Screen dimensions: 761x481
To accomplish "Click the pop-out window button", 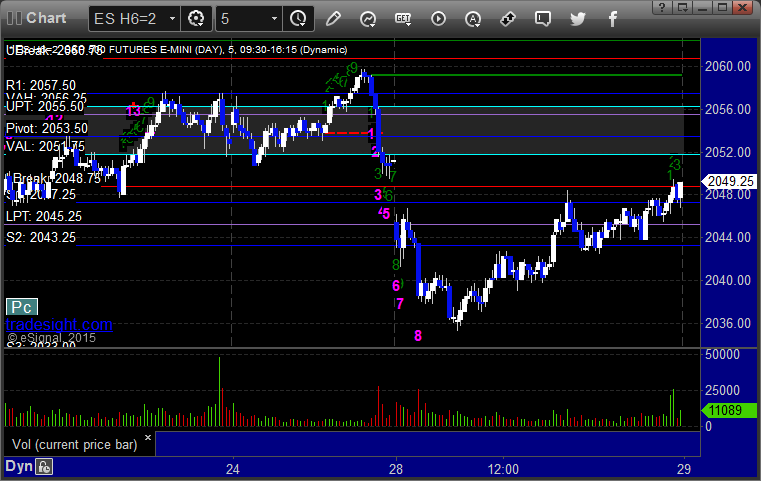I will click(682, 7).
